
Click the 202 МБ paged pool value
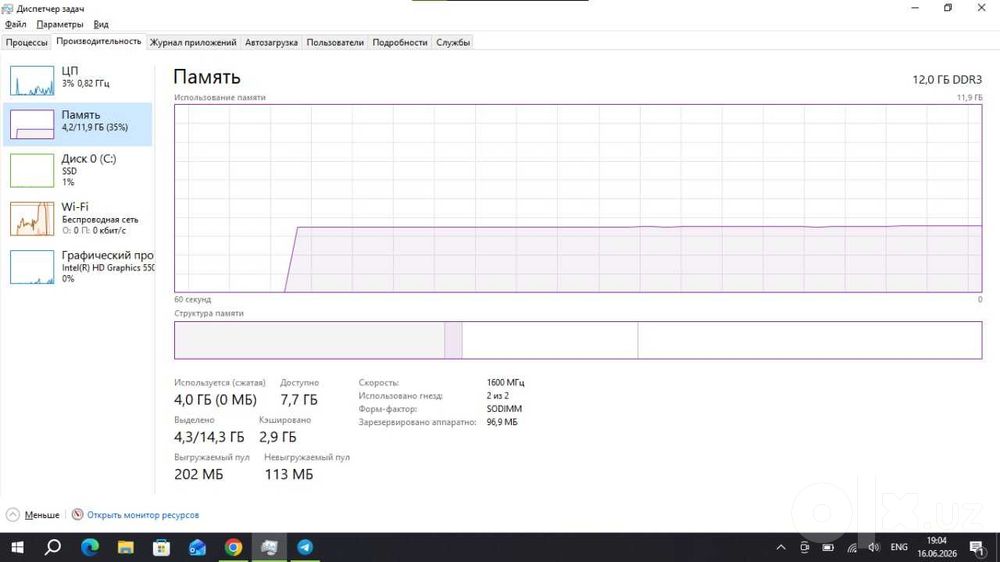pyautogui.click(x=198, y=475)
